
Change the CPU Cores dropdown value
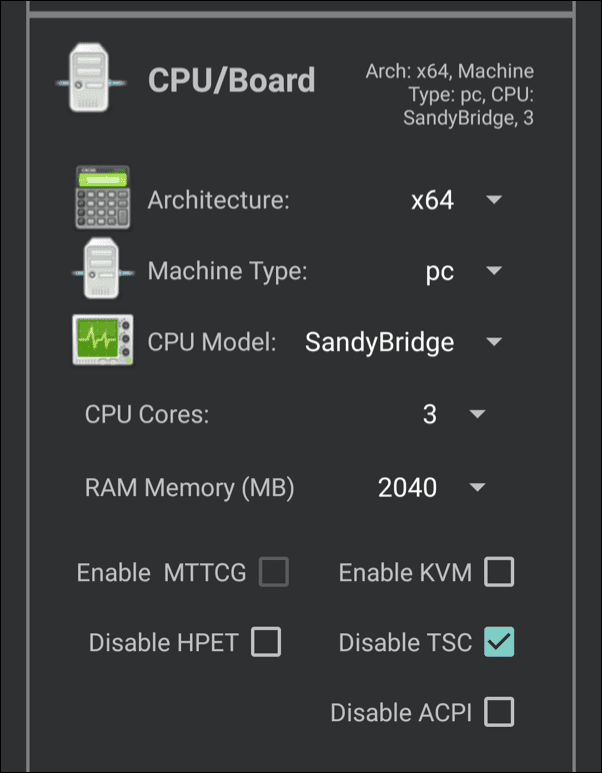452,414
